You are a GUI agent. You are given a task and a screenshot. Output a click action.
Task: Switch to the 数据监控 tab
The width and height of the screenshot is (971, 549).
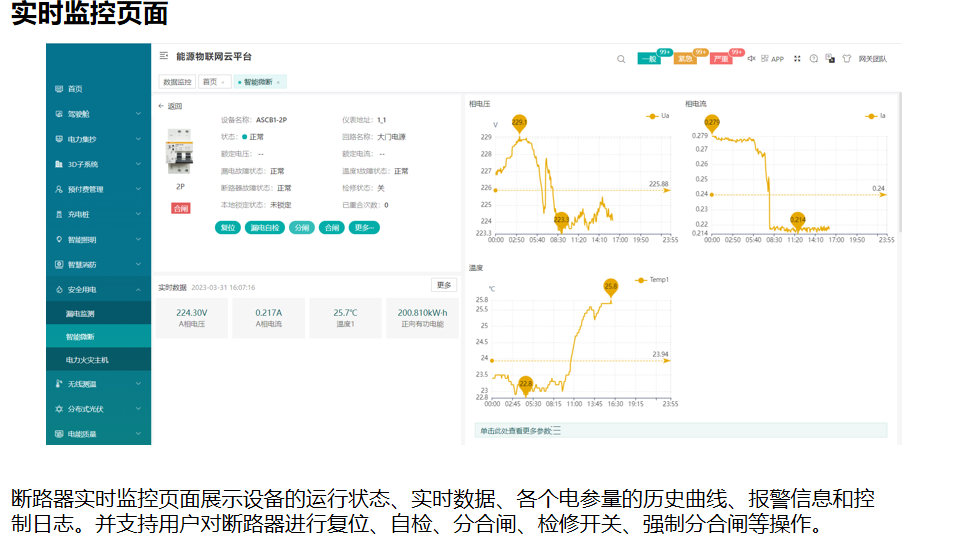click(177, 82)
